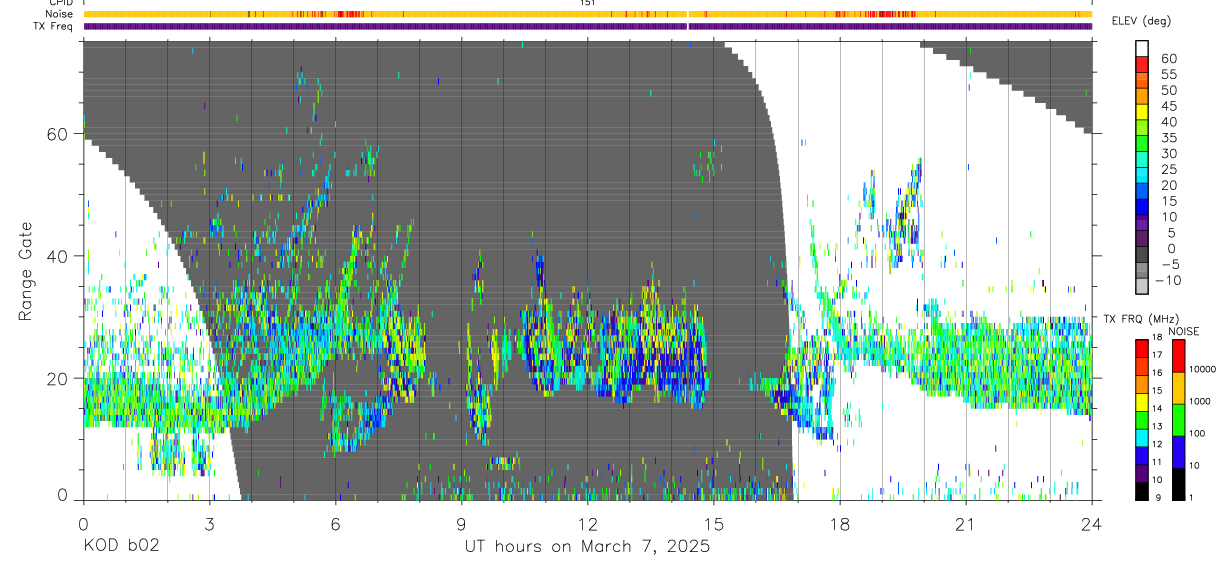This screenshot has height=567, width=1228.
Task: Click the x-axis tick label '9'
Action: pyautogui.click(x=462, y=523)
